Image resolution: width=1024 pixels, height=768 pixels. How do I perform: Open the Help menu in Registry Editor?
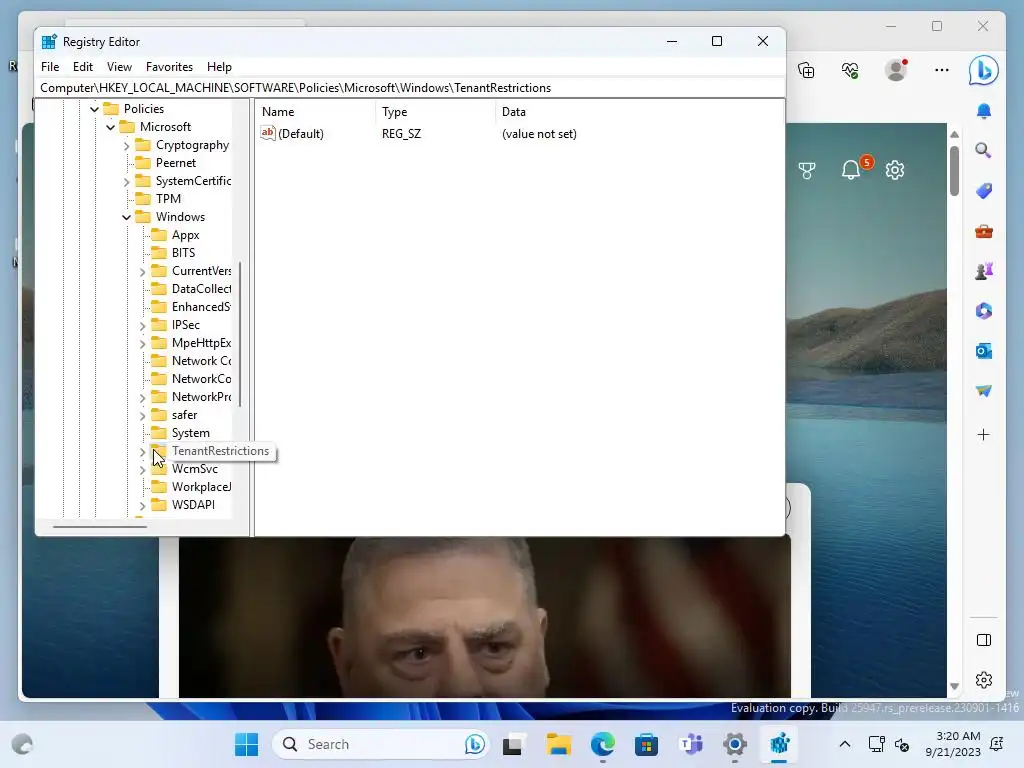219,67
